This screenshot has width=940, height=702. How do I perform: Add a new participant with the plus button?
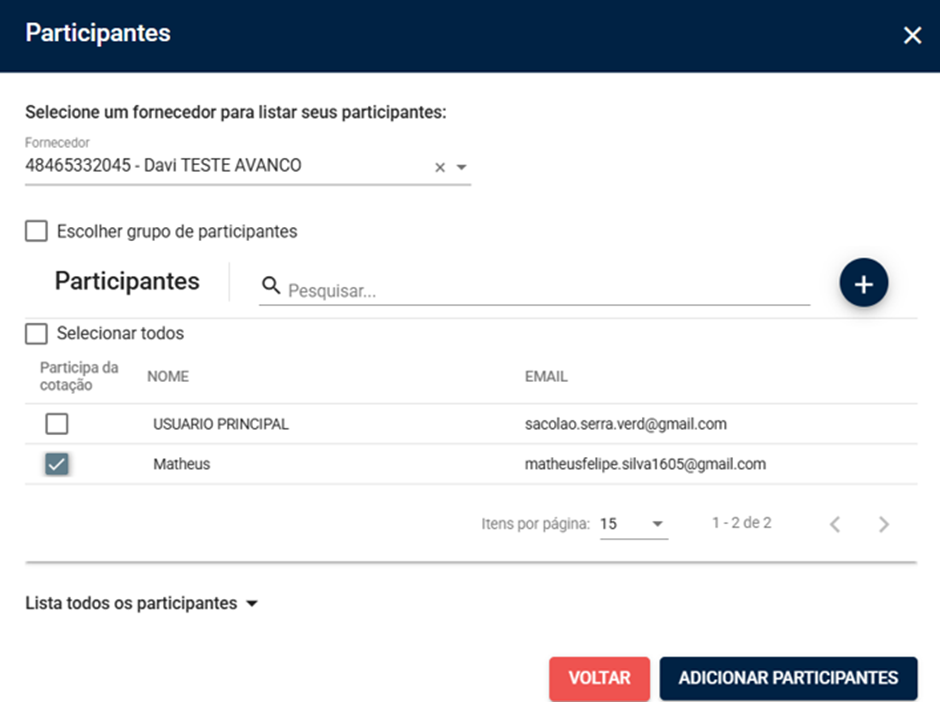tap(863, 283)
